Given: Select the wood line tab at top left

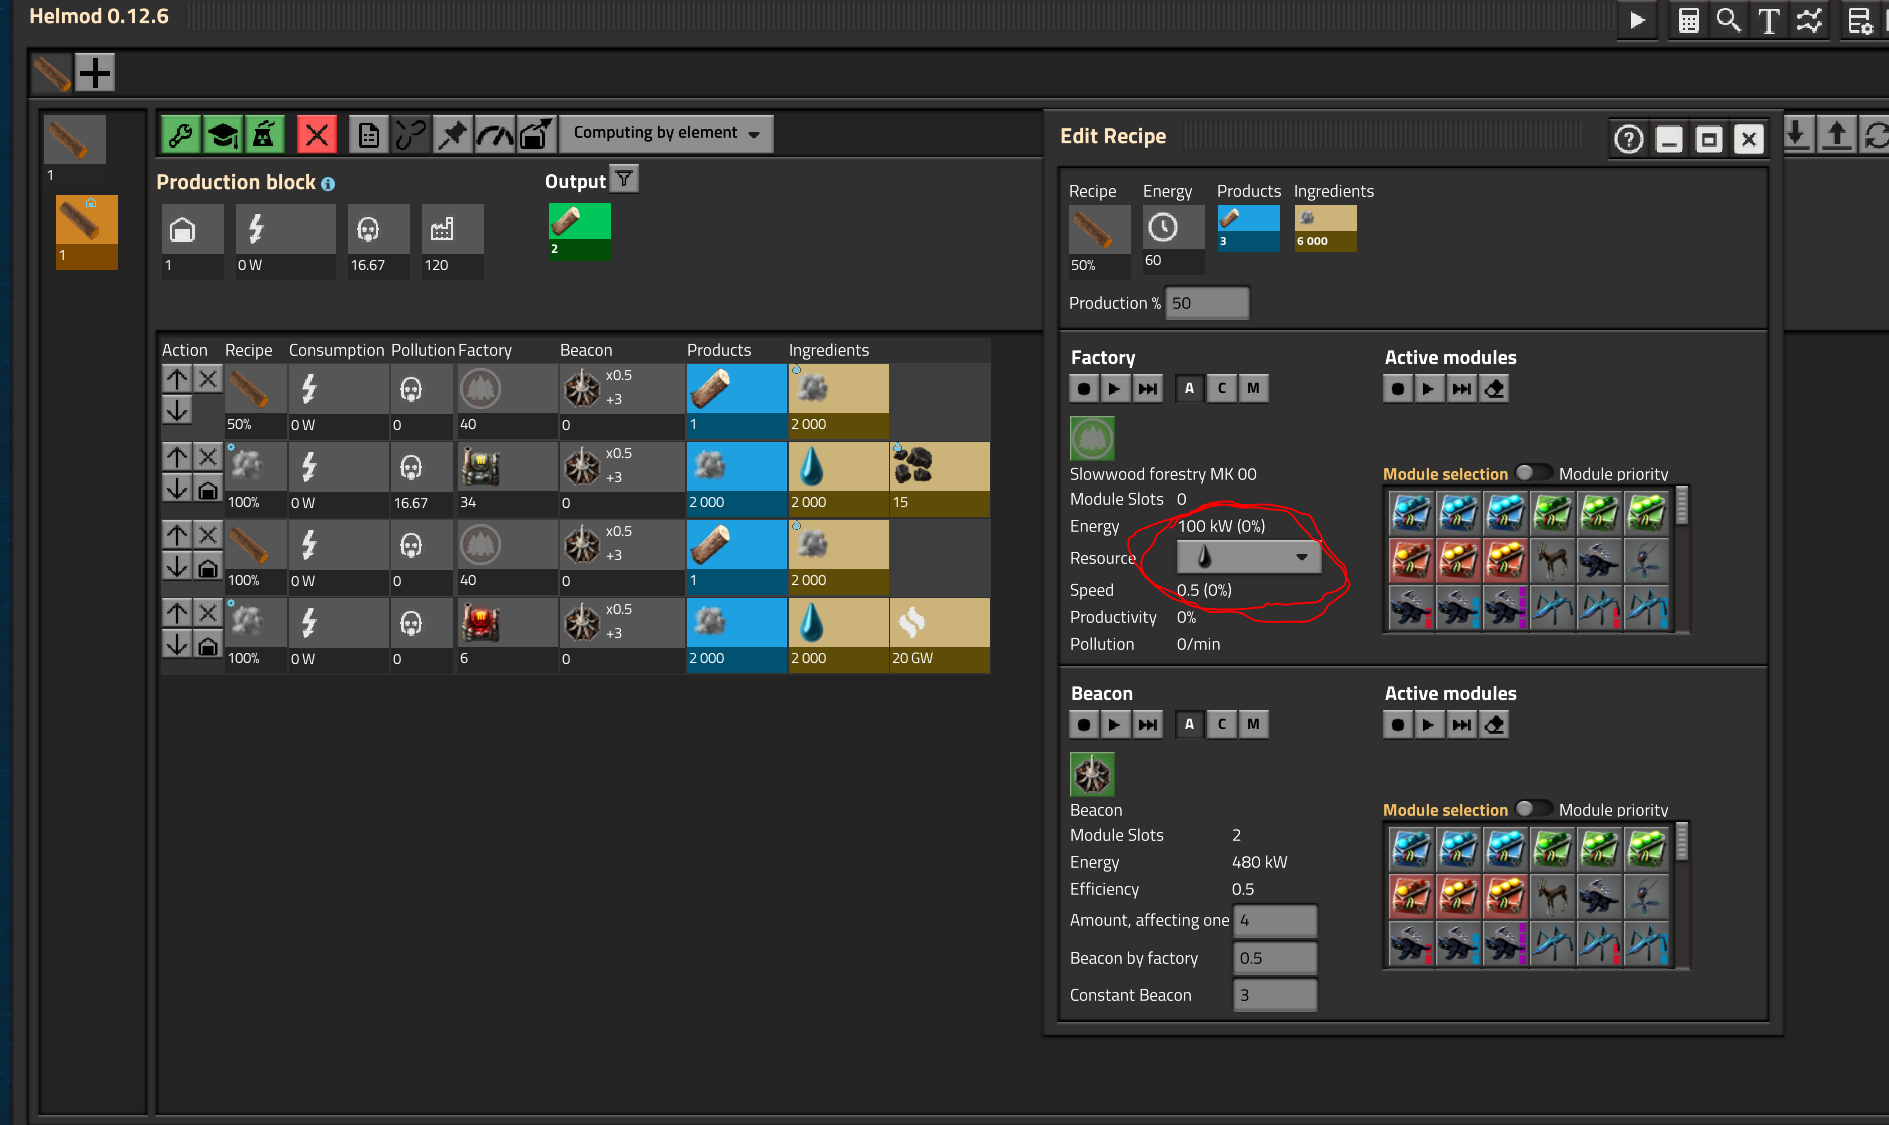Looking at the screenshot, I should pos(52,73).
